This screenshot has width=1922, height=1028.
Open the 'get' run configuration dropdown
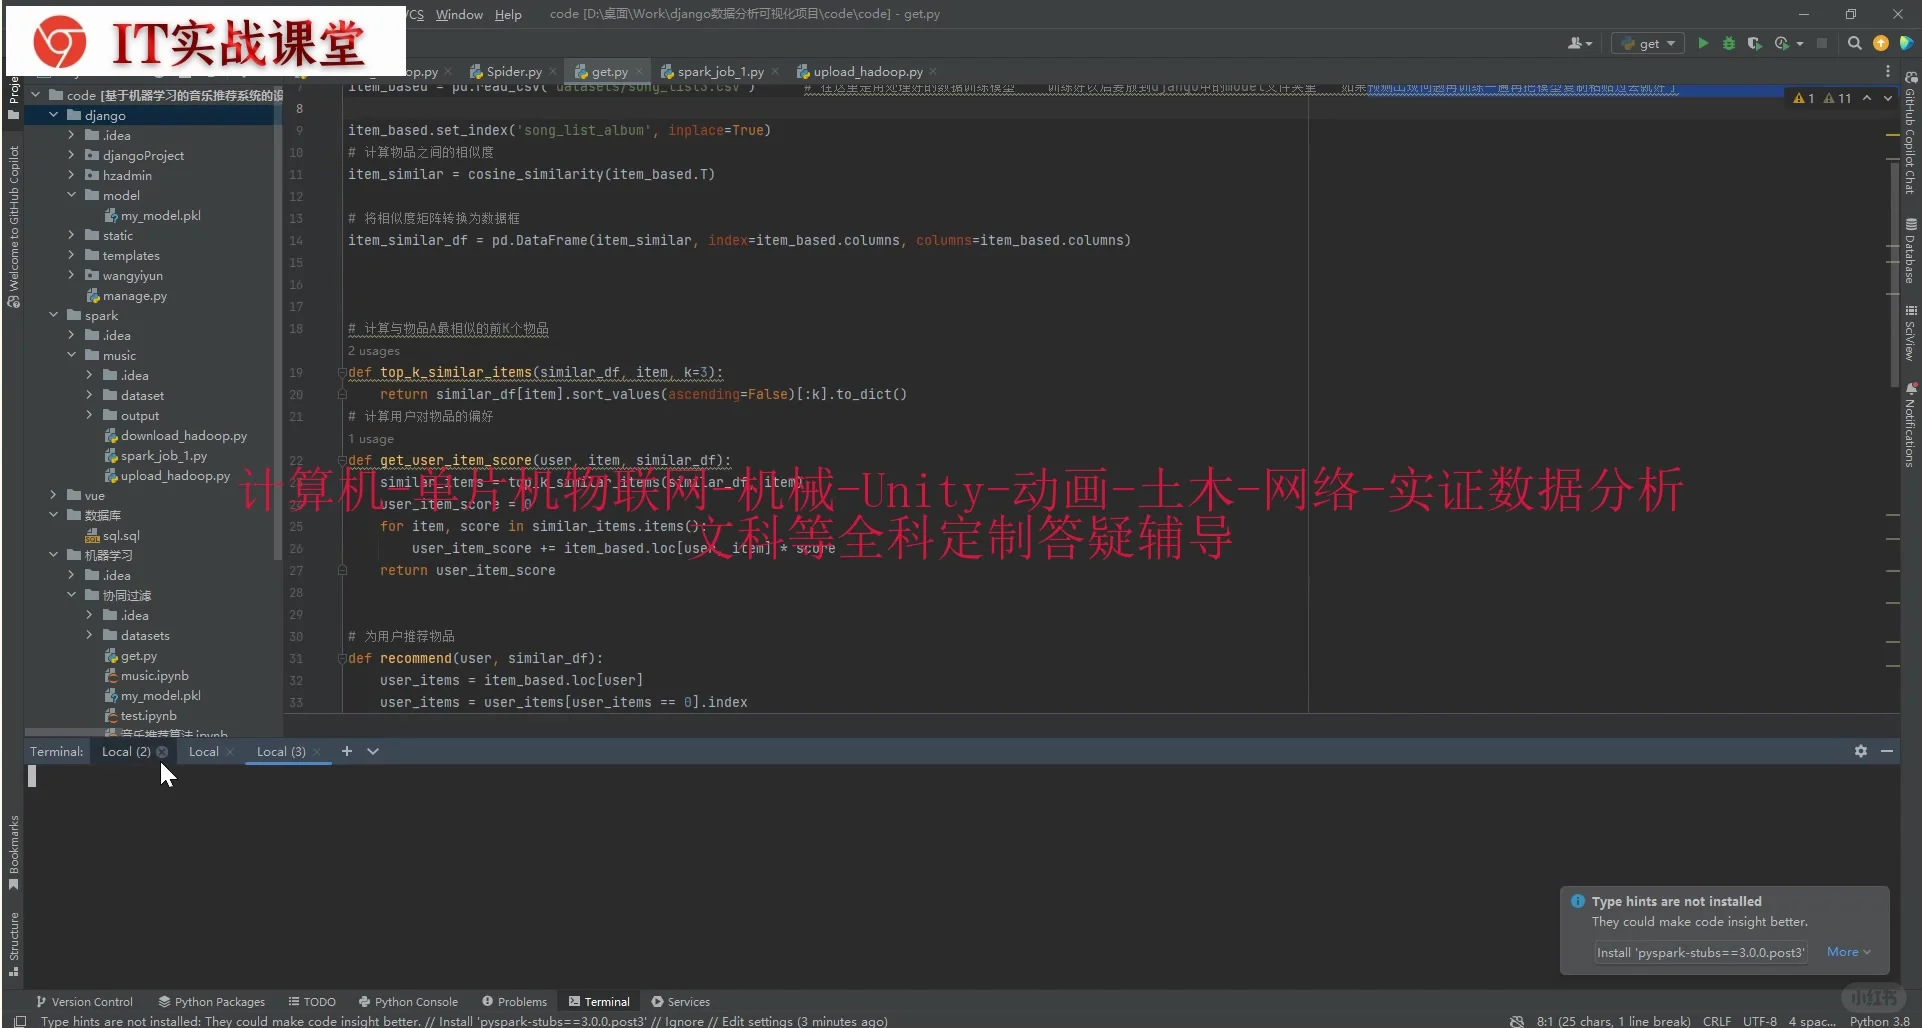tap(1648, 43)
